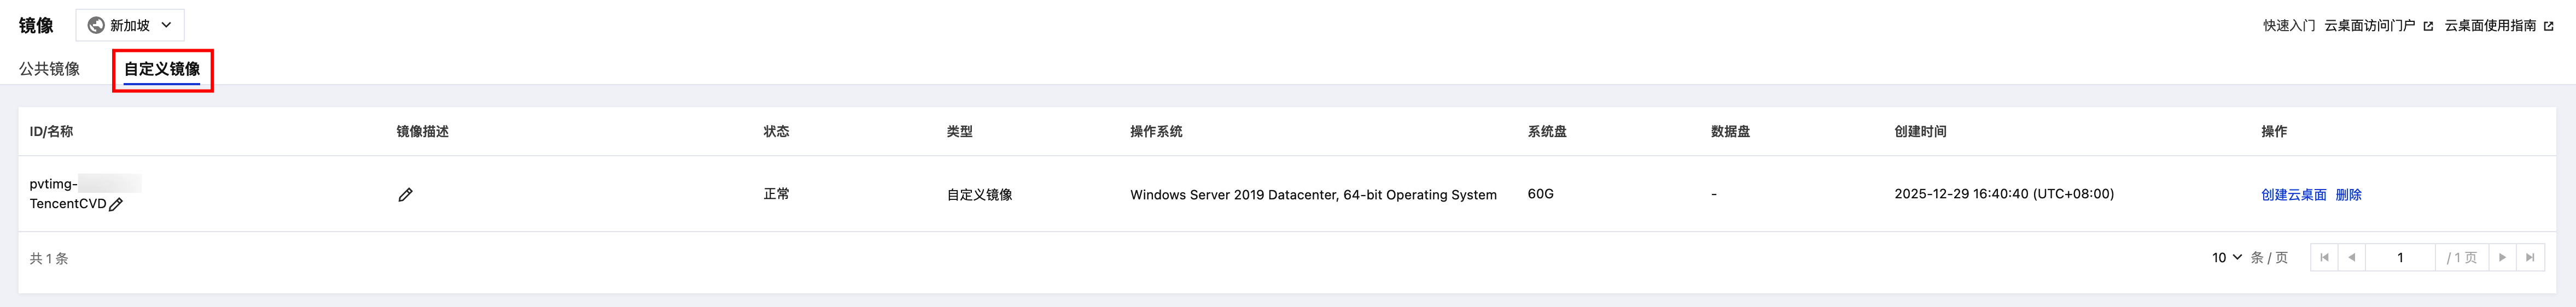Go to the first page of results

tap(2324, 258)
